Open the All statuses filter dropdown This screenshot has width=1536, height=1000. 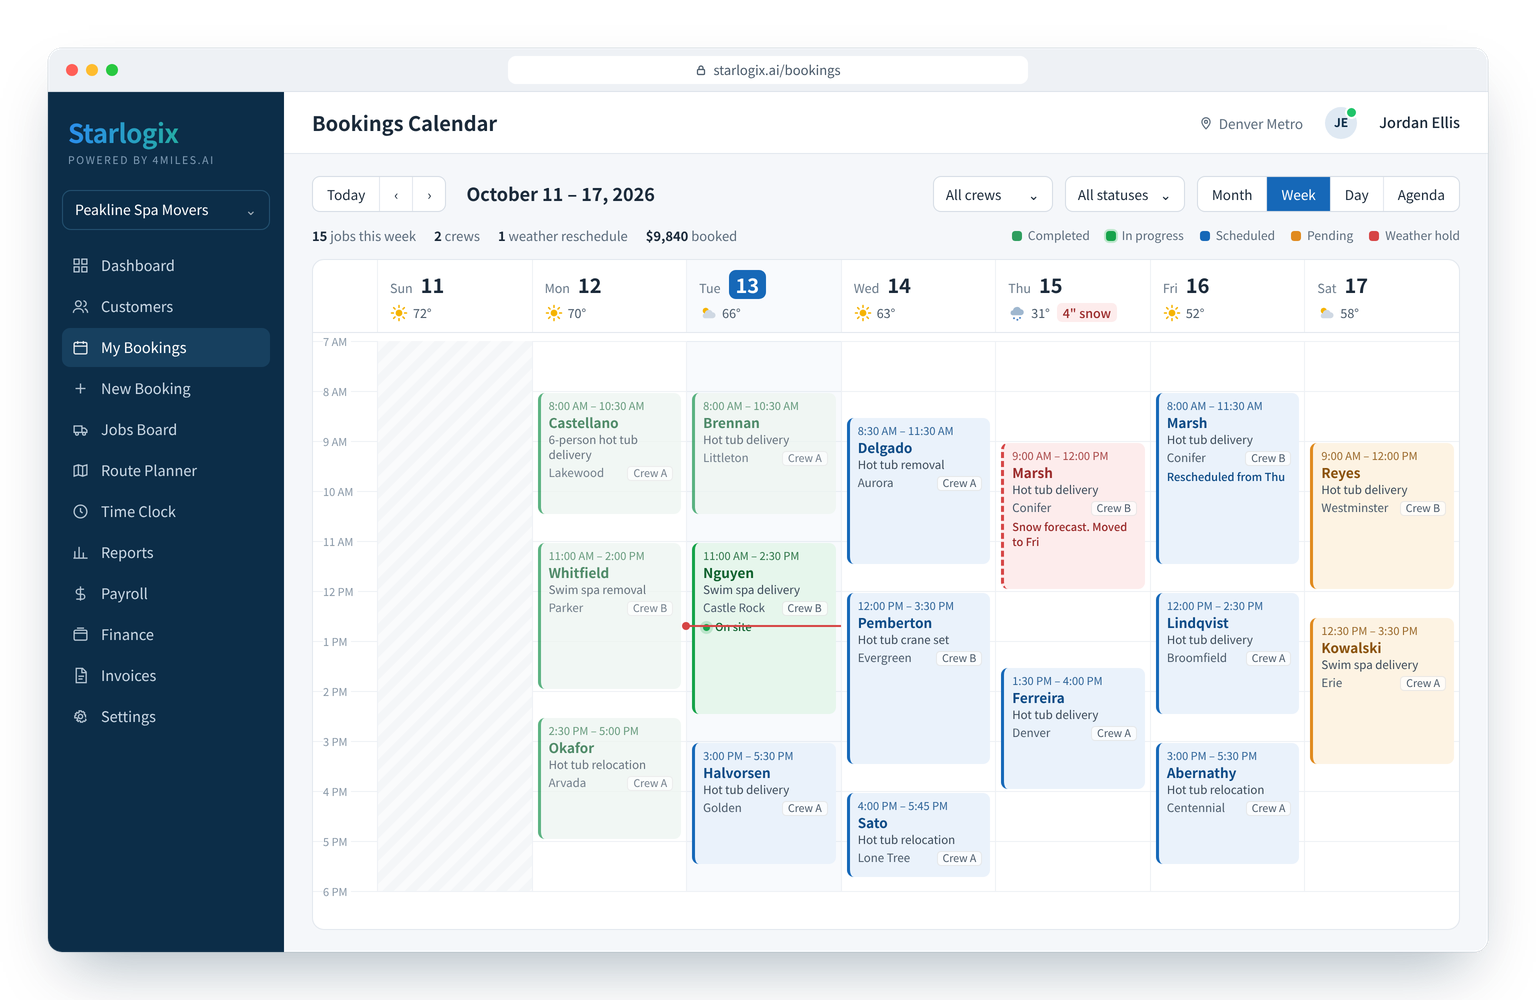1124,195
